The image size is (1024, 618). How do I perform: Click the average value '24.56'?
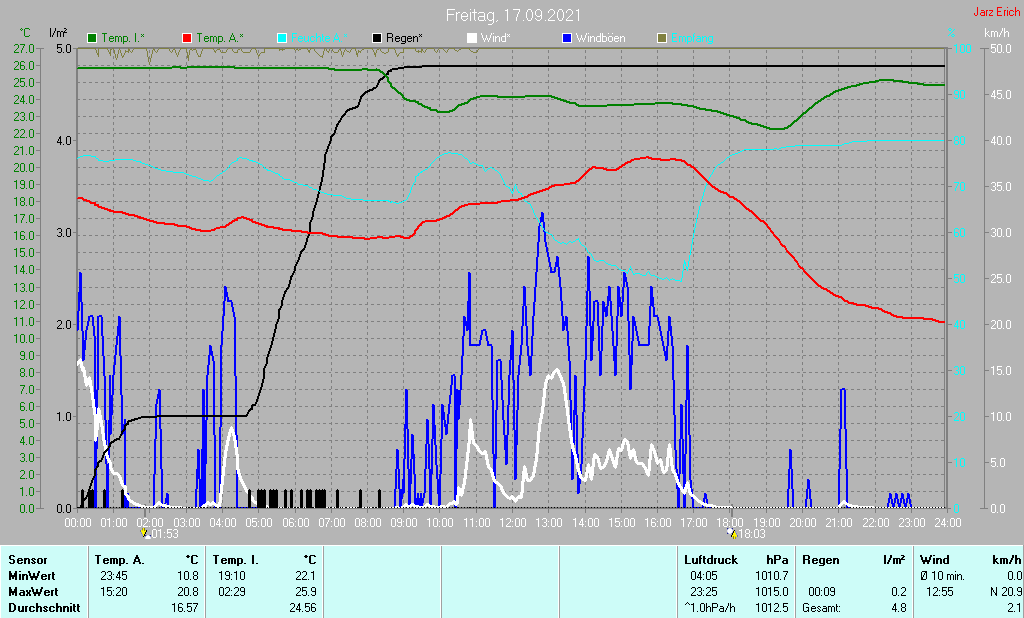point(303,608)
